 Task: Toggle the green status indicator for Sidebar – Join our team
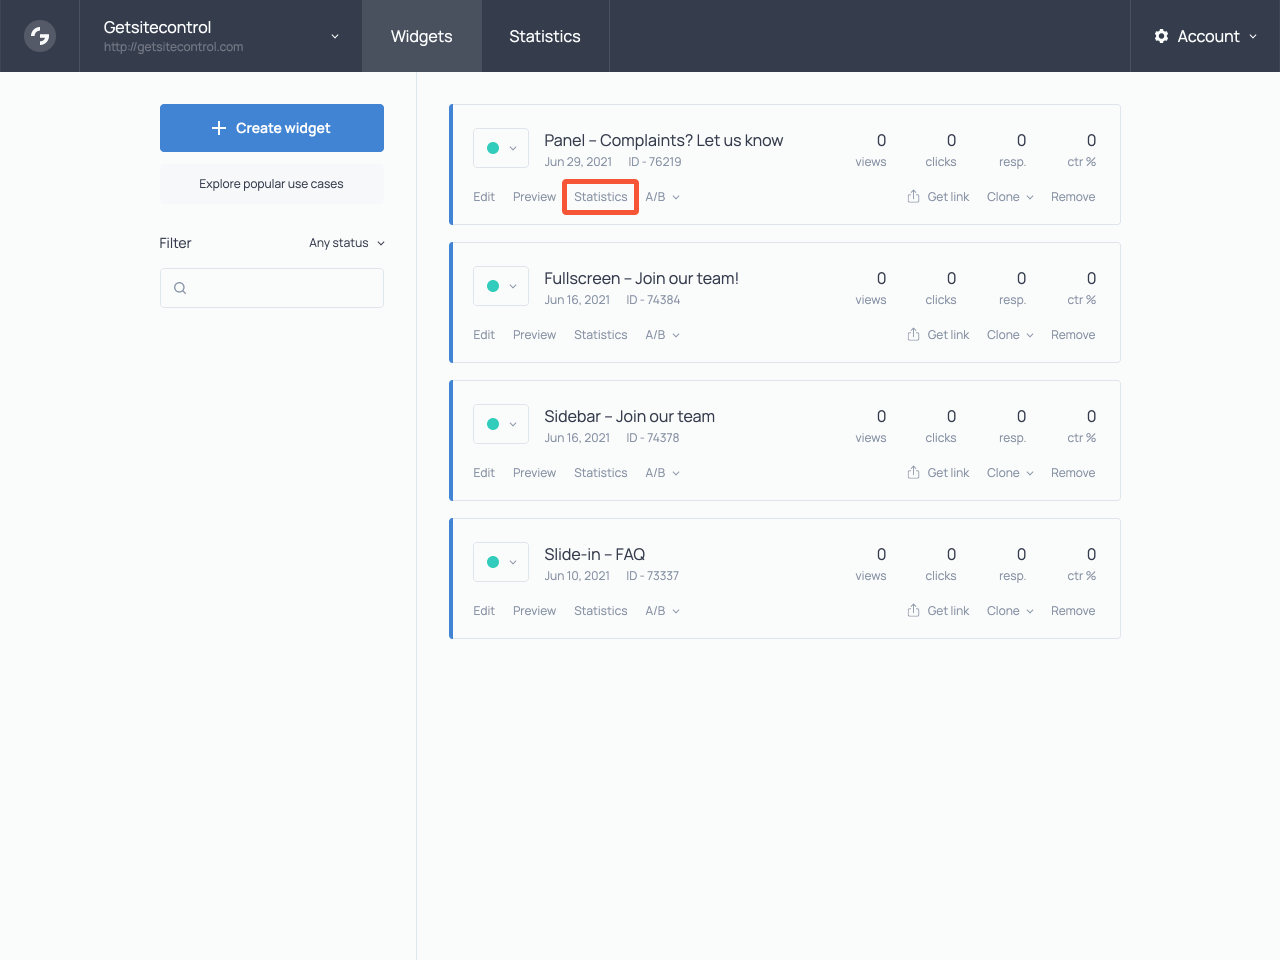[493, 423]
